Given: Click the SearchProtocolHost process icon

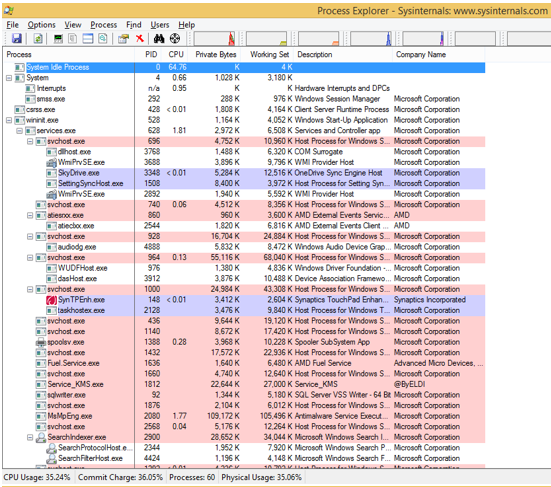Looking at the screenshot, I should tap(52, 448).
